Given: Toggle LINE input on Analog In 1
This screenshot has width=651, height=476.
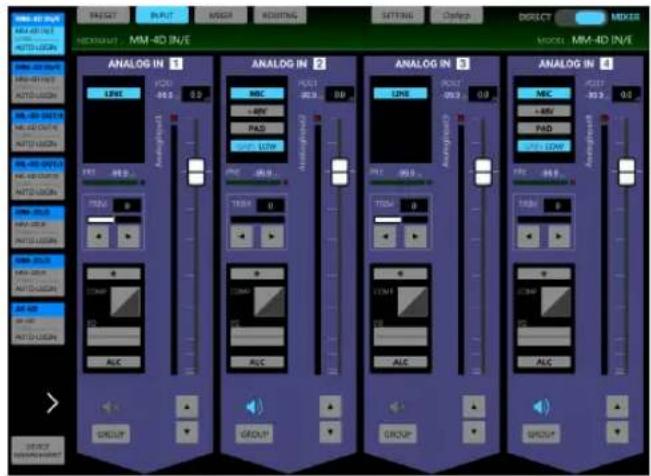Looking at the screenshot, I should pyautogui.click(x=114, y=93).
